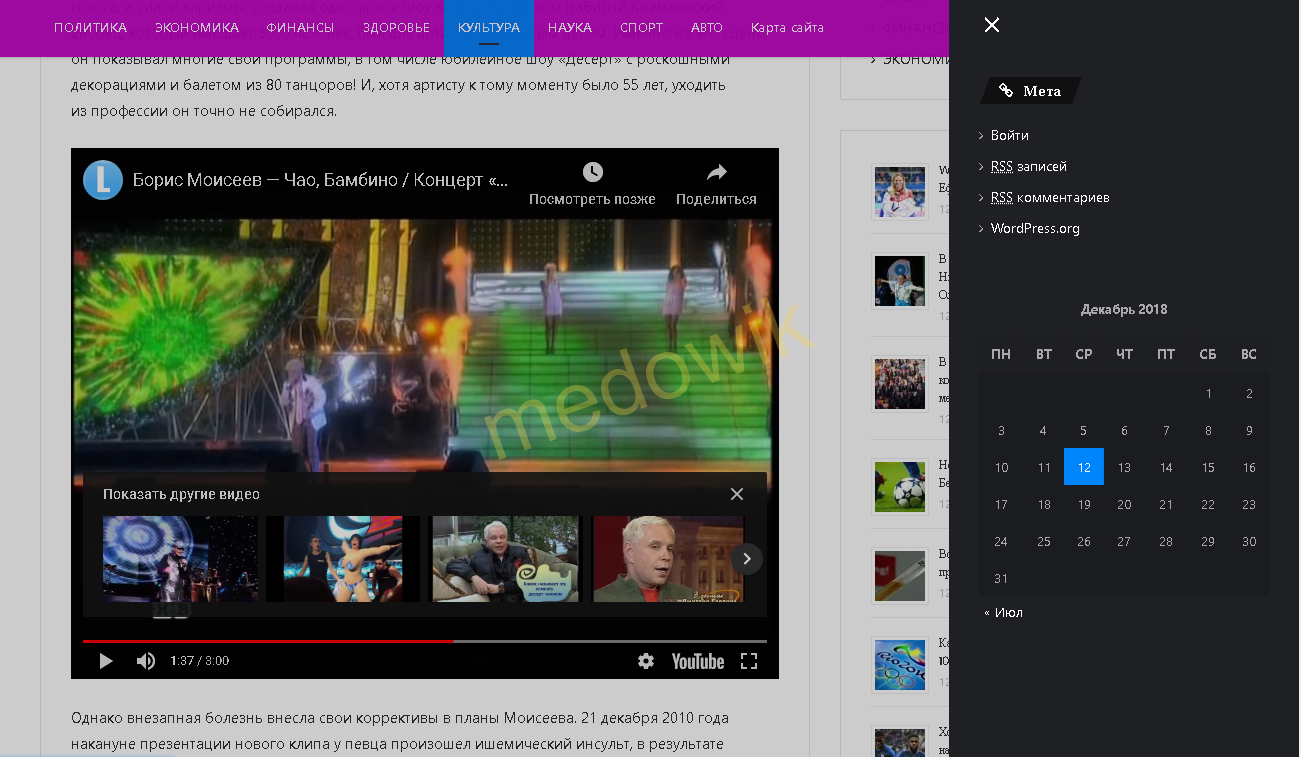Screen dimensions: 1301x757
Task: Open the 'RSS записей' link
Action: click(1029, 166)
